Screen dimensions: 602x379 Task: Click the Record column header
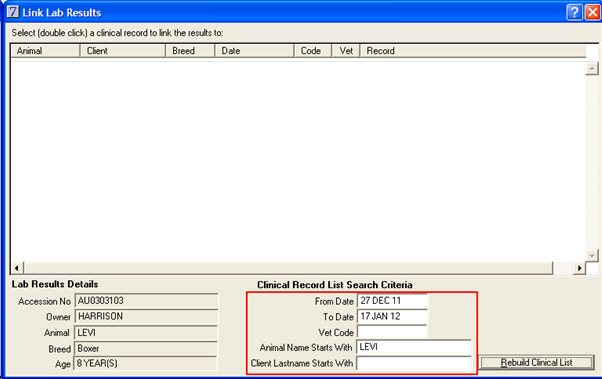[473, 51]
